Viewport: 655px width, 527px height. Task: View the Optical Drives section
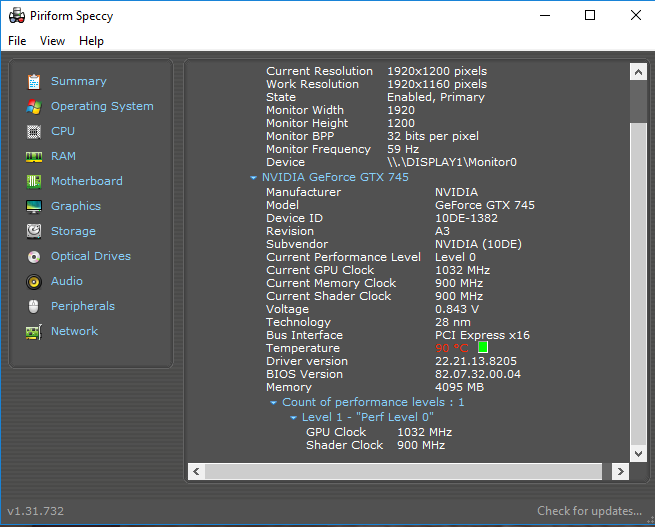91,256
